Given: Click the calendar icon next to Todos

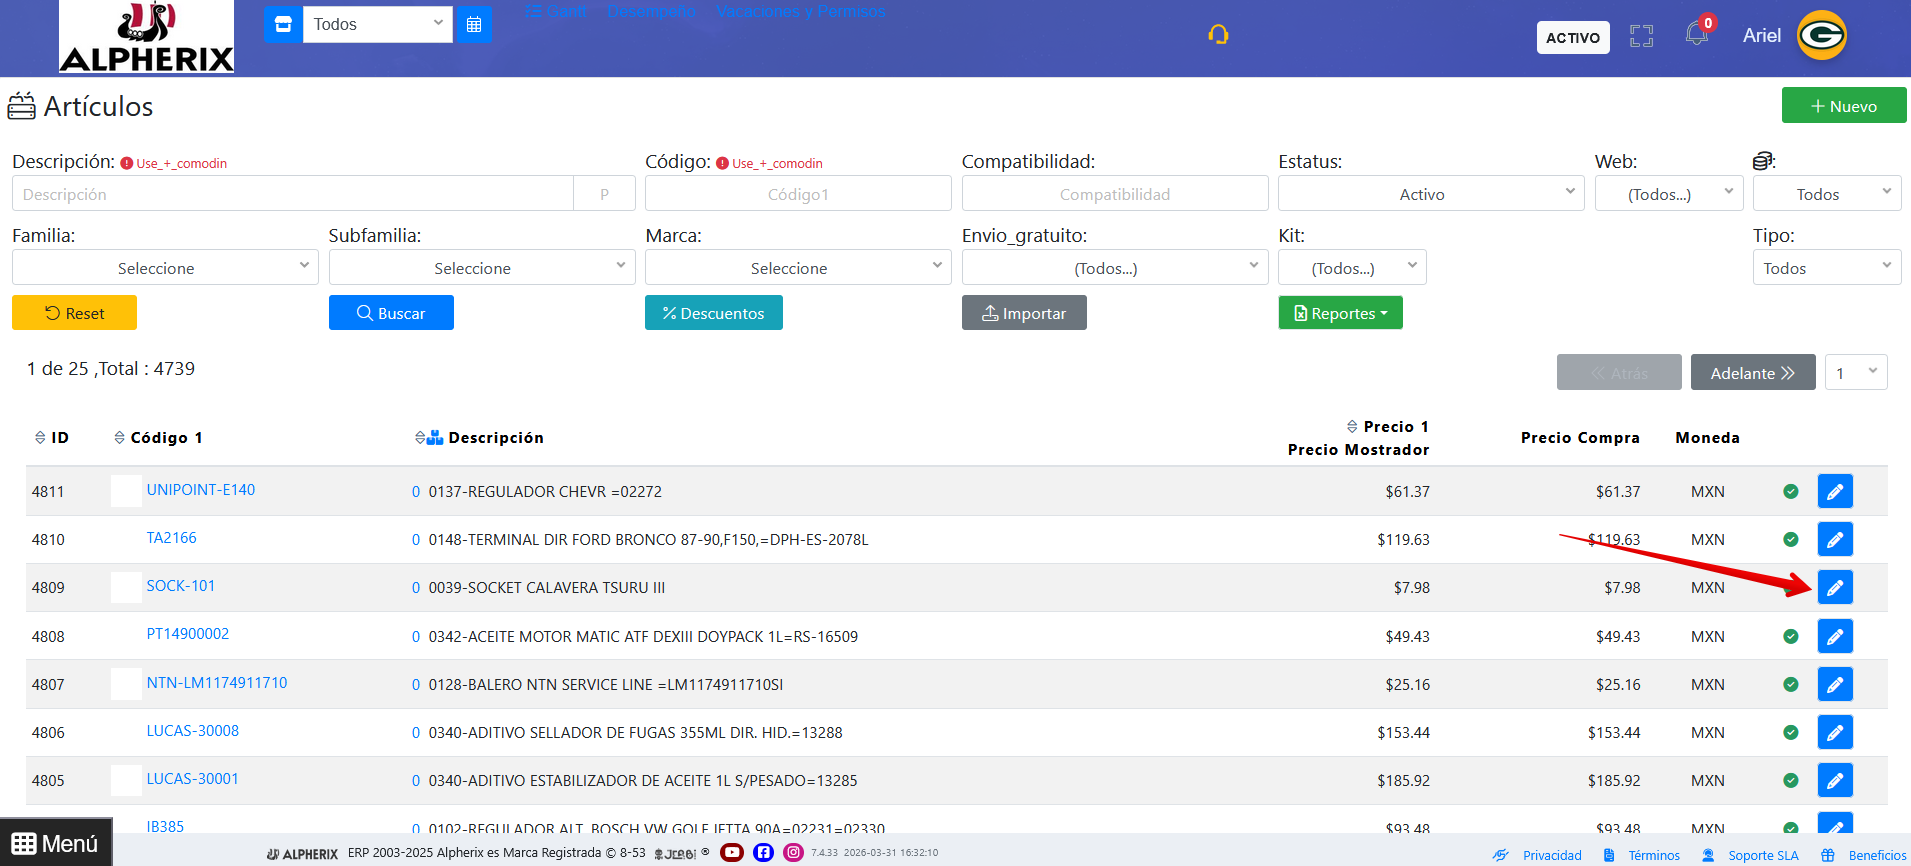Looking at the screenshot, I should click(474, 25).
